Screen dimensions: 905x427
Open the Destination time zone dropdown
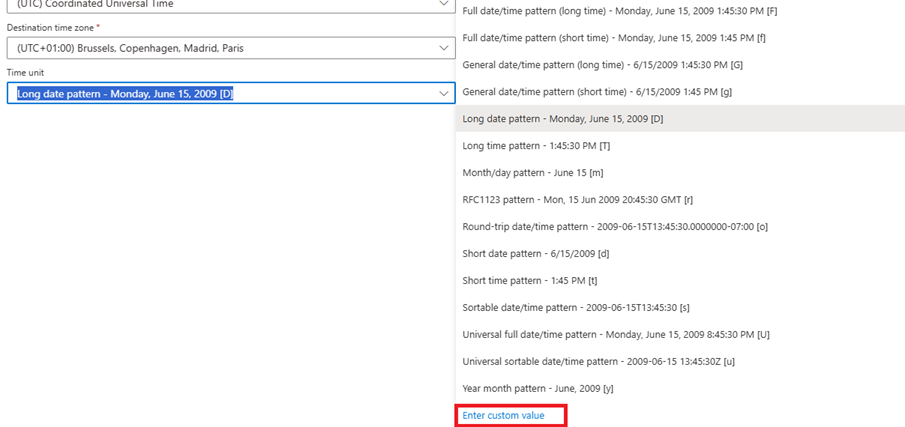coord(230,48)
